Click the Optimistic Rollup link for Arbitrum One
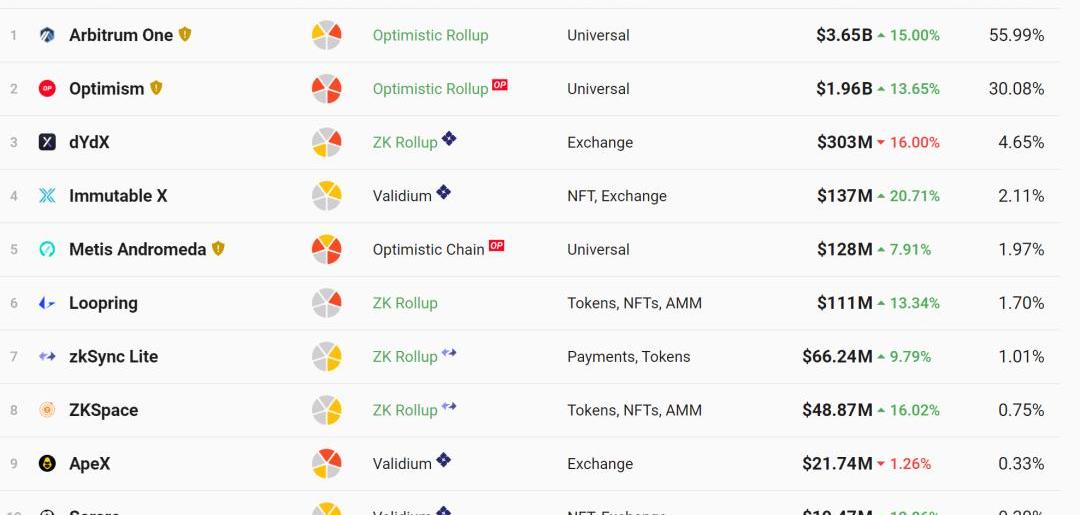 tap(430, 35)
